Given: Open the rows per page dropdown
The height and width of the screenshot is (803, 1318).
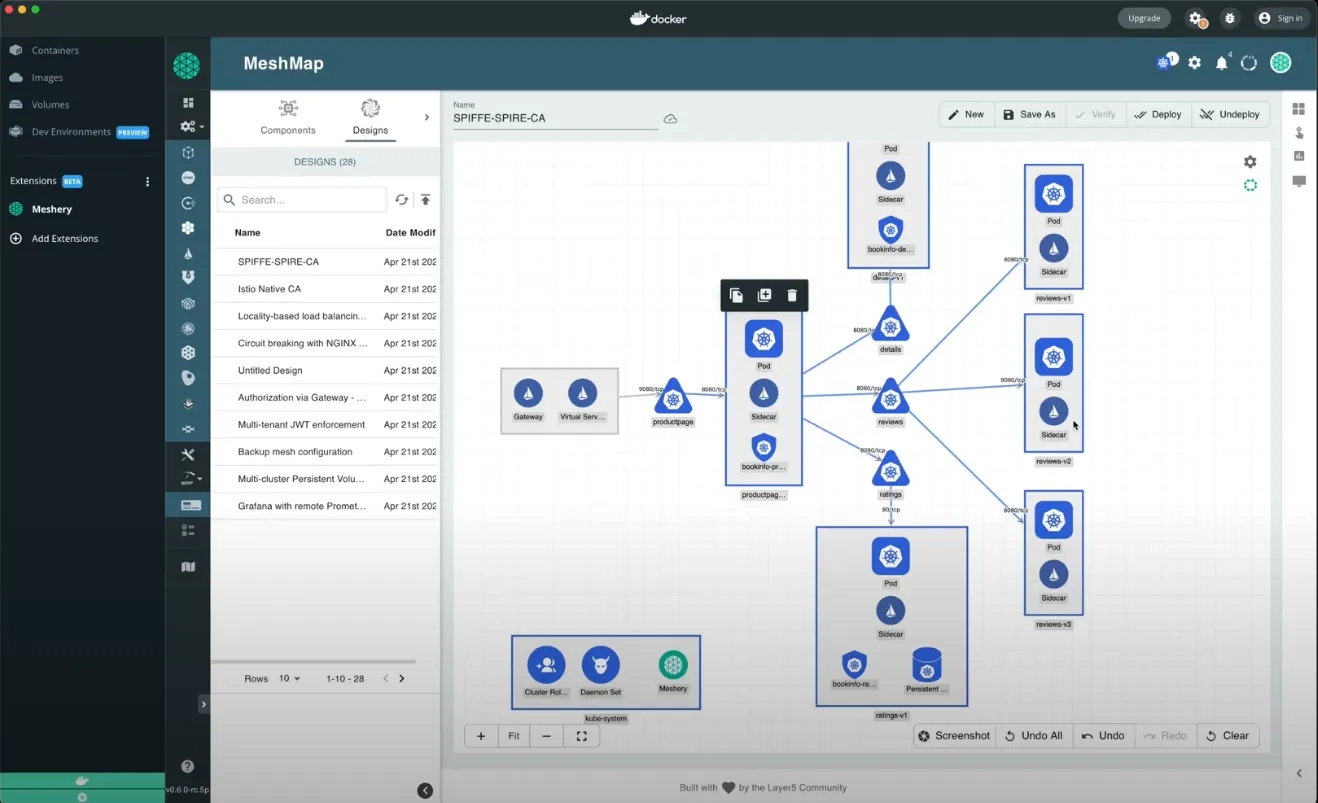Looking at the screenshot, I should point(290,678).
